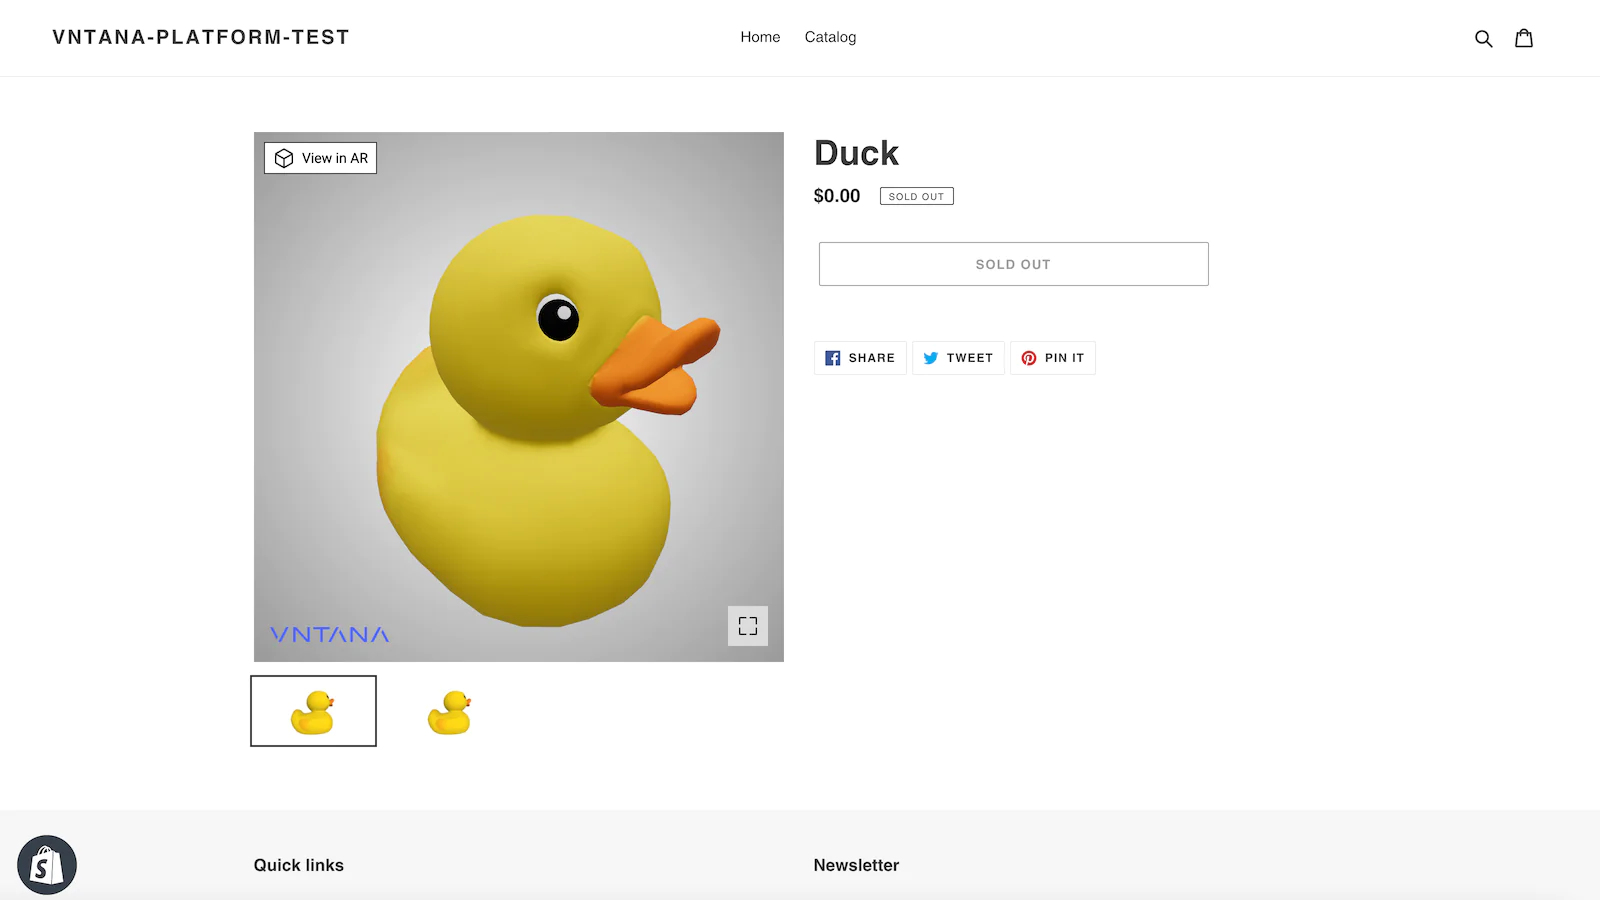
Task: Select the second duck thumbnail
Action: coord(449,712)
